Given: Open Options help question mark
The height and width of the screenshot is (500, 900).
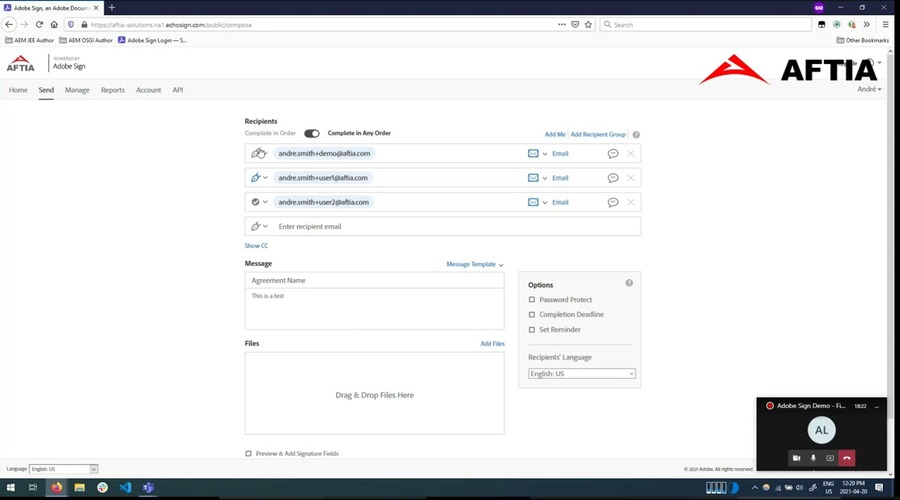Looking at the screenshot, I should 629,283.
